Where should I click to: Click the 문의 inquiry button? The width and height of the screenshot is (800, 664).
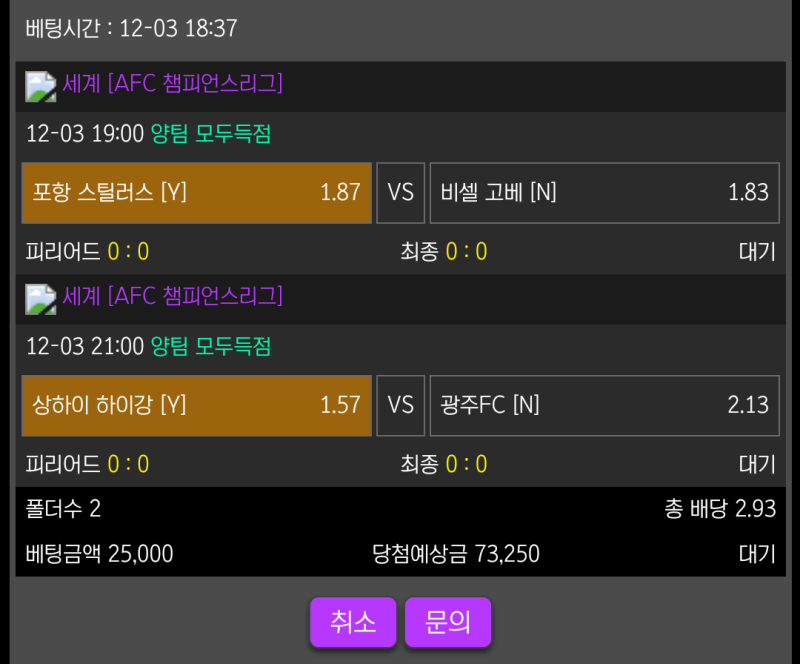click(447, 622)
